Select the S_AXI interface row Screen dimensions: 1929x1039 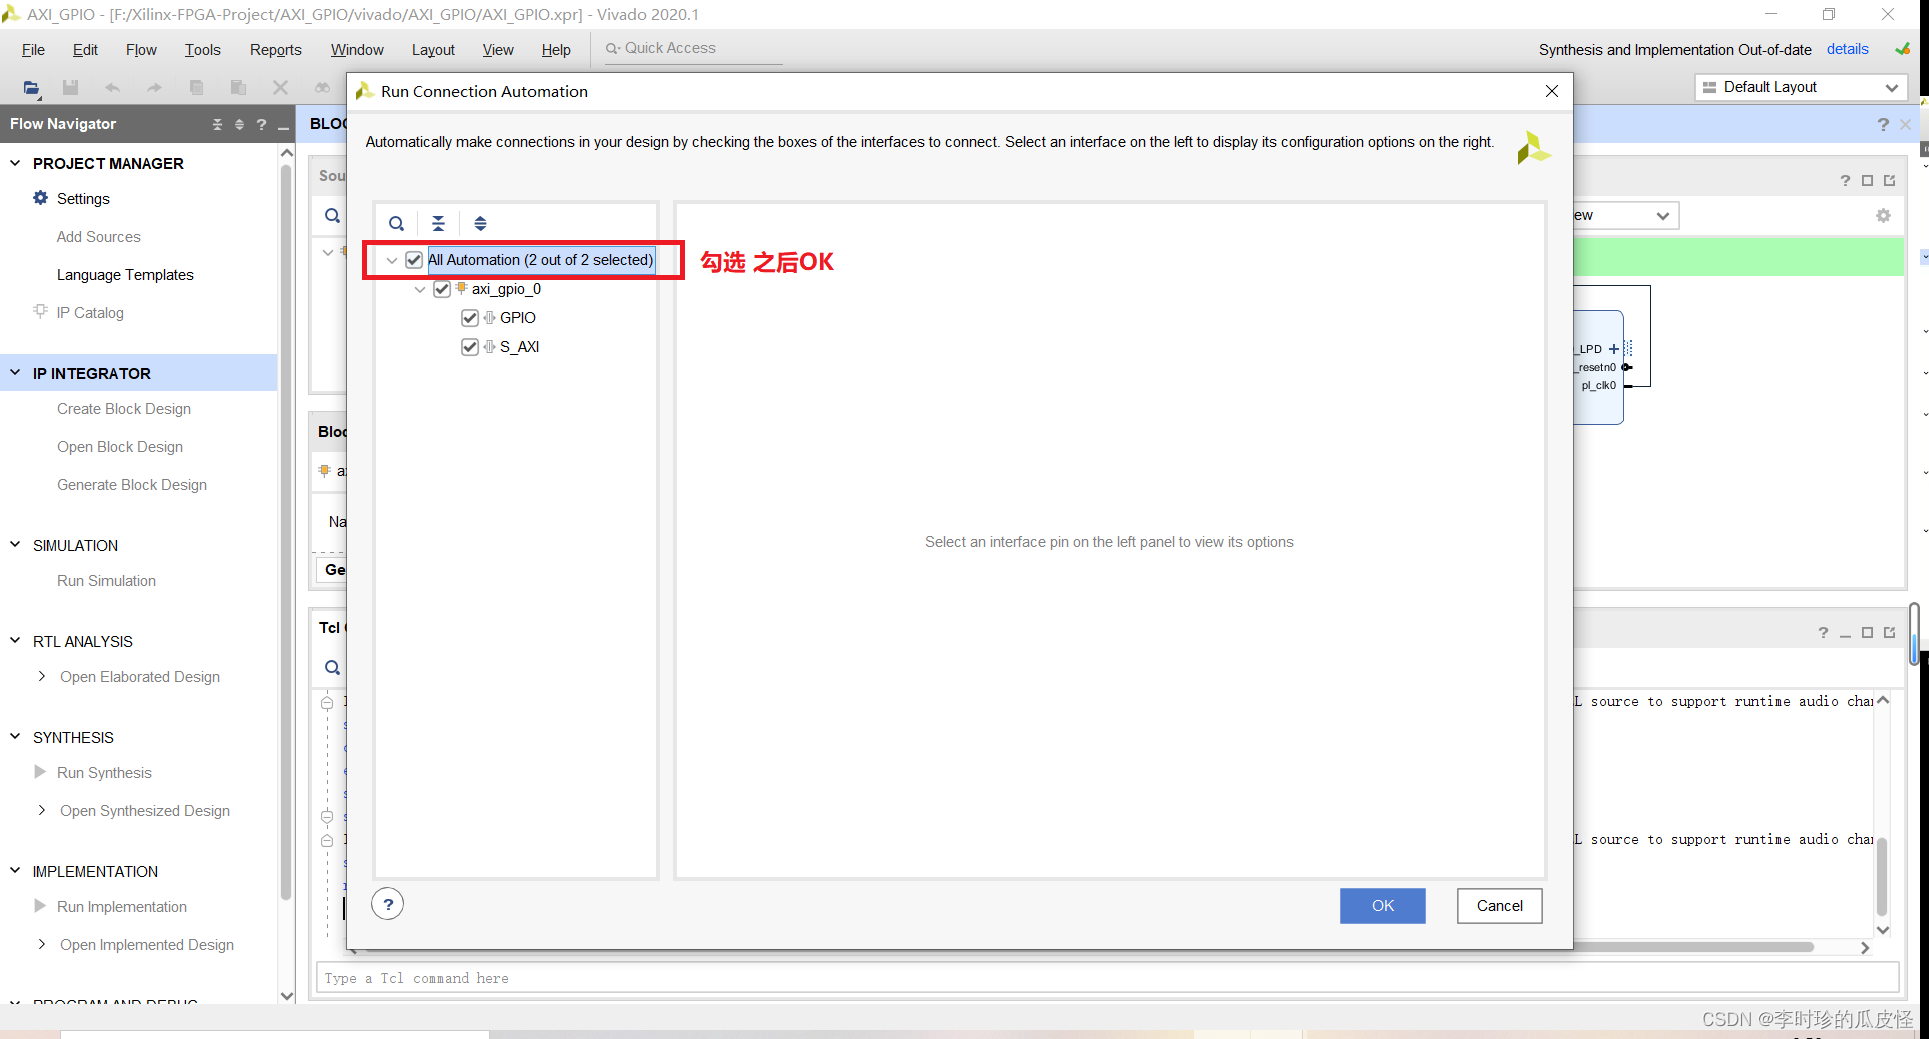pyautogui.click(x=519, y=347)
